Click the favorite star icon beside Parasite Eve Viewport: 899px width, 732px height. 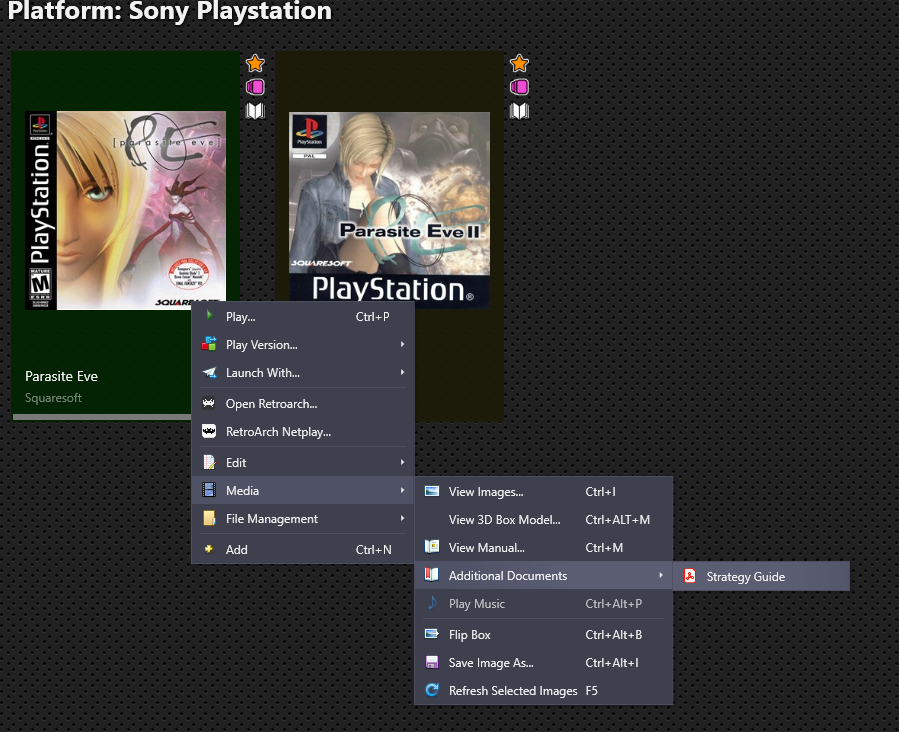click(x=255, y=63)
